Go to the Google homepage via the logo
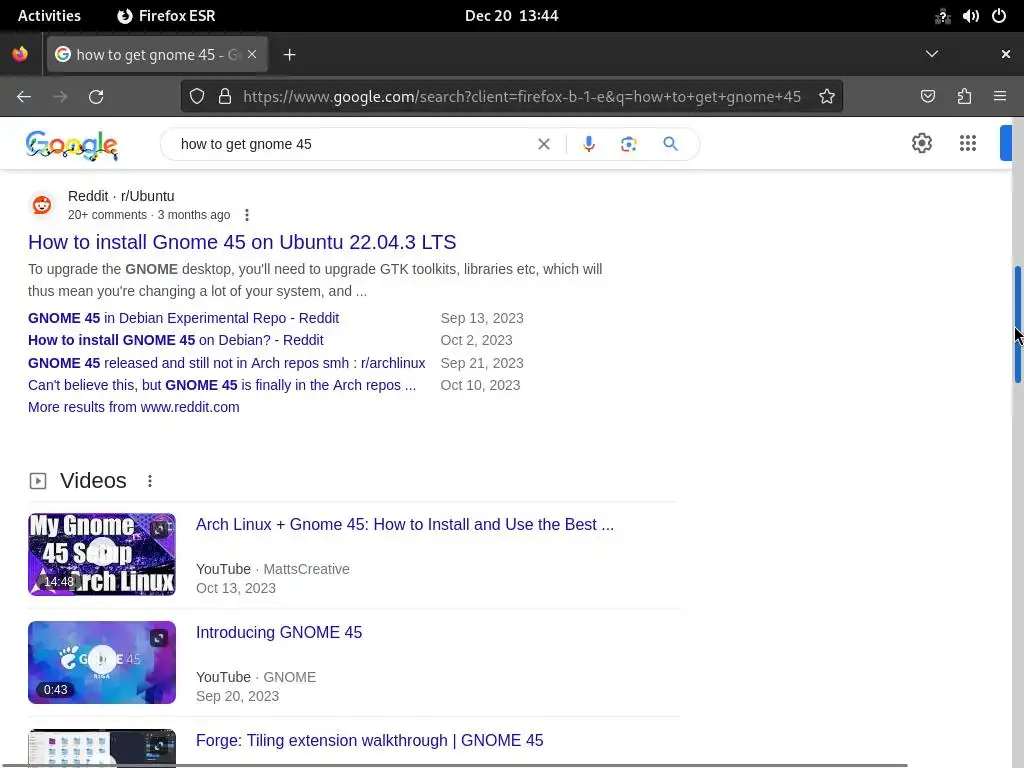This screenshot has height=768, width=1024. 72,145
